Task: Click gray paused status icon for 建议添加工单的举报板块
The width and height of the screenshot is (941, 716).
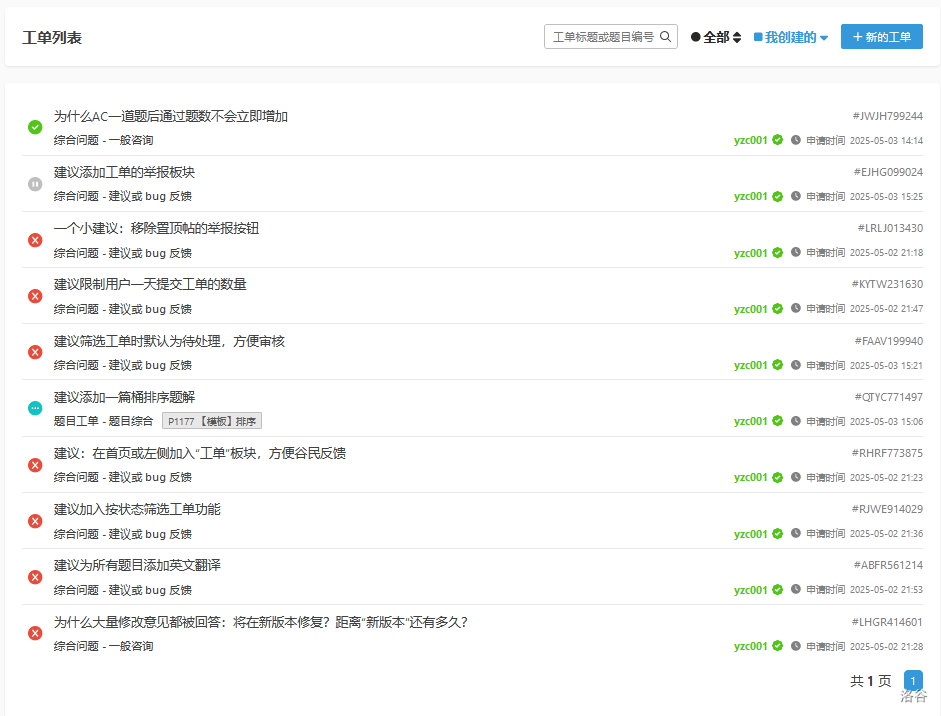Action: click(x=35, y=184)
